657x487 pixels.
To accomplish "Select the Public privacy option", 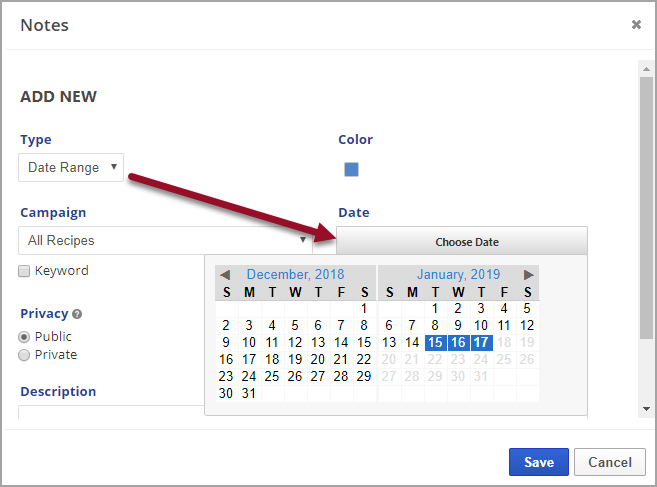I will coord(24,337).
